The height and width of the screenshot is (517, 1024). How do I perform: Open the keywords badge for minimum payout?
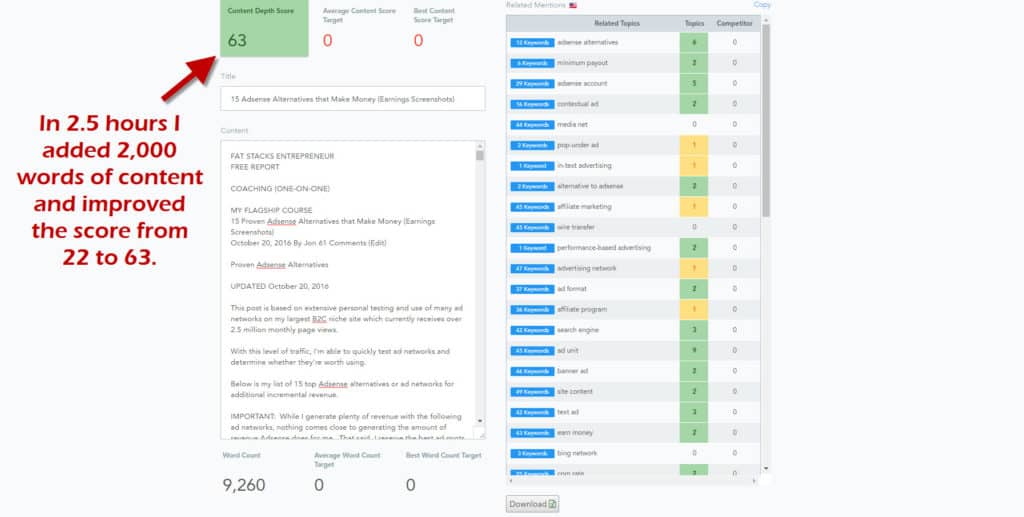click(x=531, y=63)
